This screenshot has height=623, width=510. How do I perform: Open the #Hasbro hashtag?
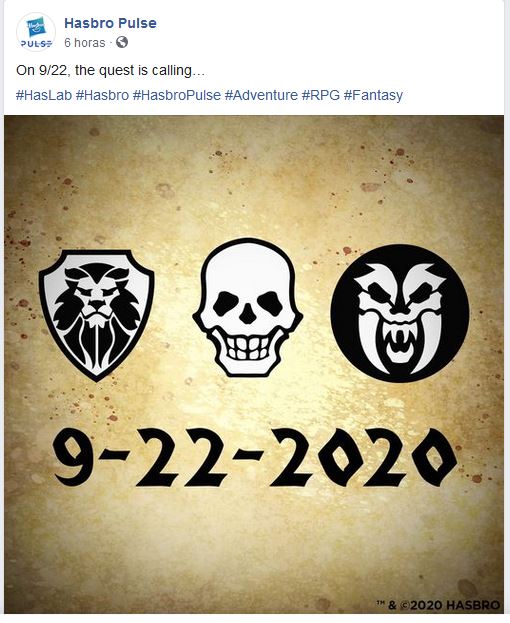coord(102,95)
